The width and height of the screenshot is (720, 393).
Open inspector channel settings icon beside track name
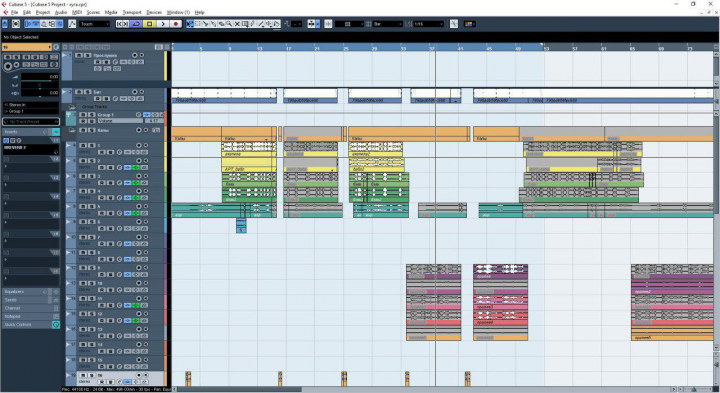tap(56, 47)
